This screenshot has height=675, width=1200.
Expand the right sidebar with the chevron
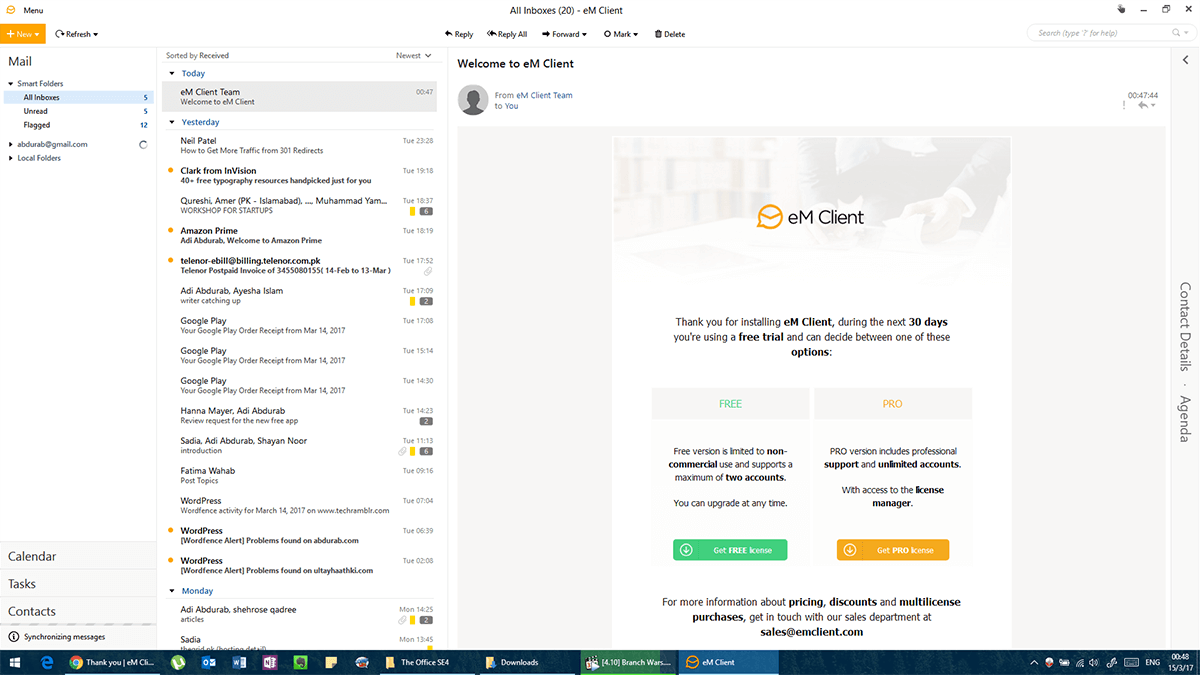[x=1185, y=60]
